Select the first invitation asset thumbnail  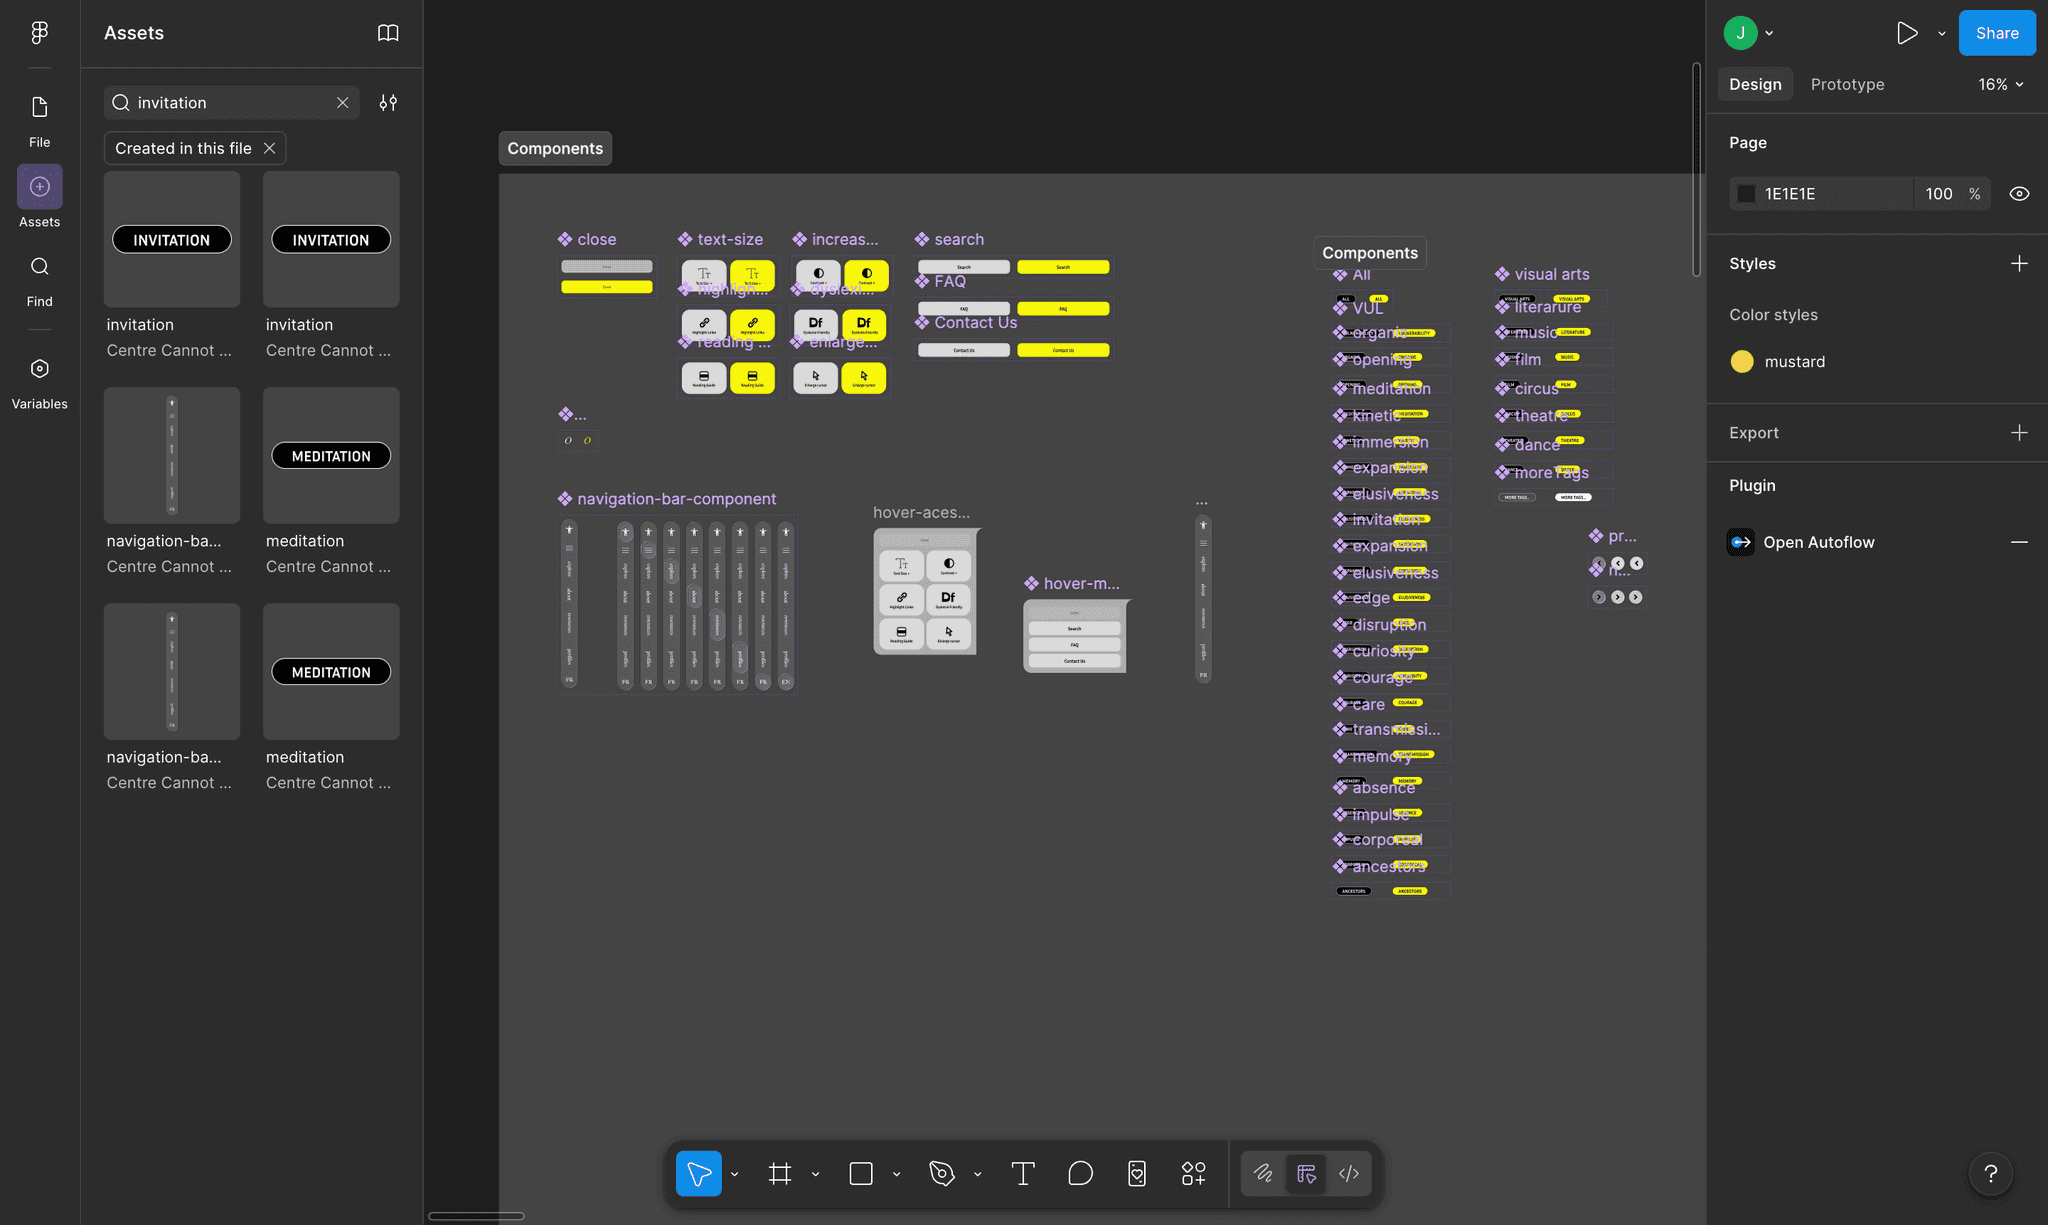(x=172, y=239)
